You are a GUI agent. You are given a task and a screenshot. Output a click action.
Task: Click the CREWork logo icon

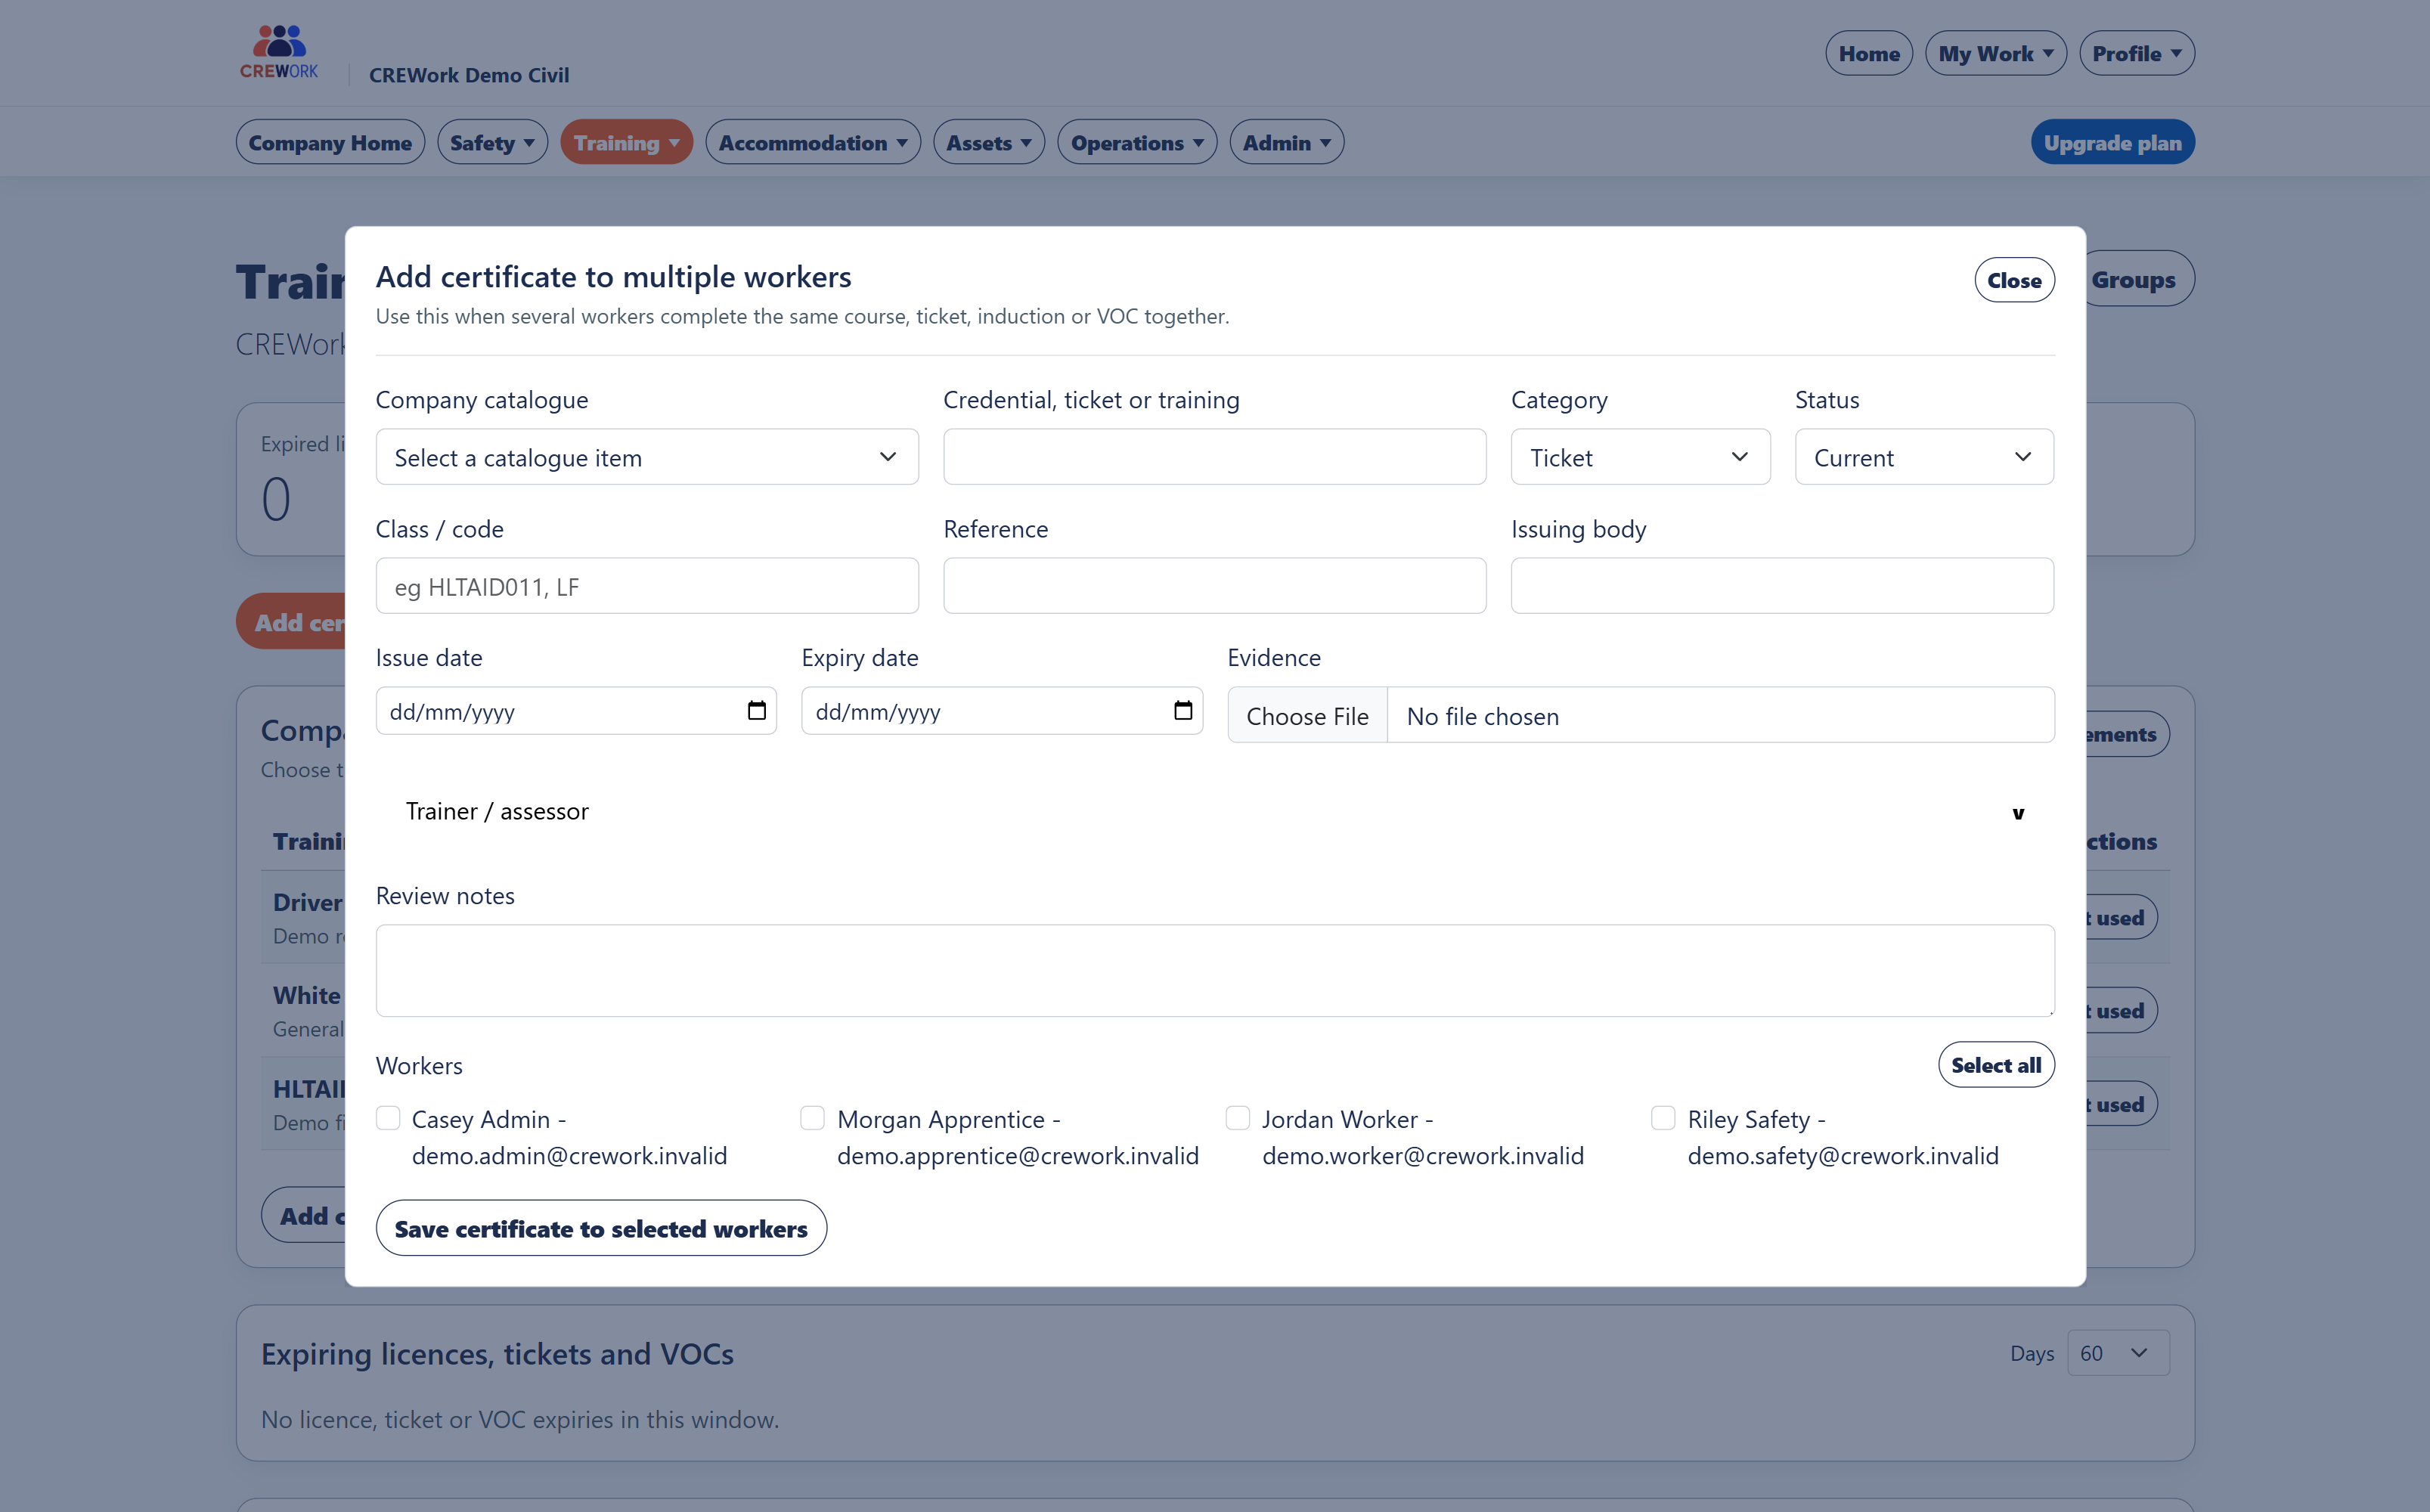(x=279, y=52)
